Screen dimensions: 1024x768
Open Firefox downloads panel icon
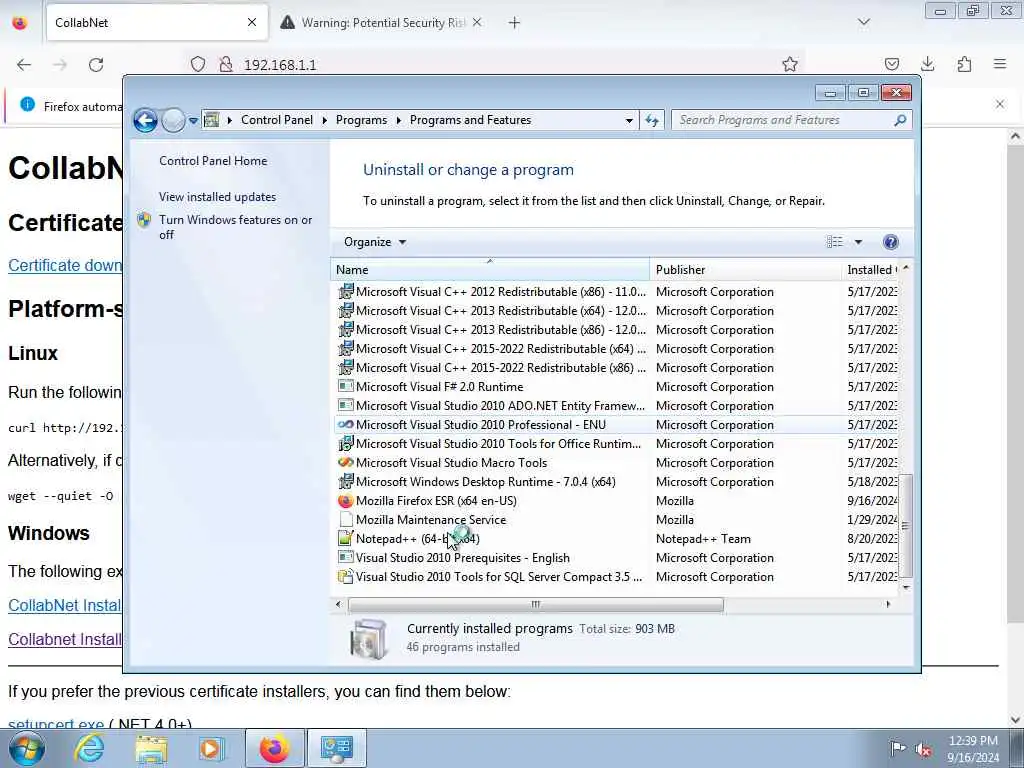(x=927, y=64)
